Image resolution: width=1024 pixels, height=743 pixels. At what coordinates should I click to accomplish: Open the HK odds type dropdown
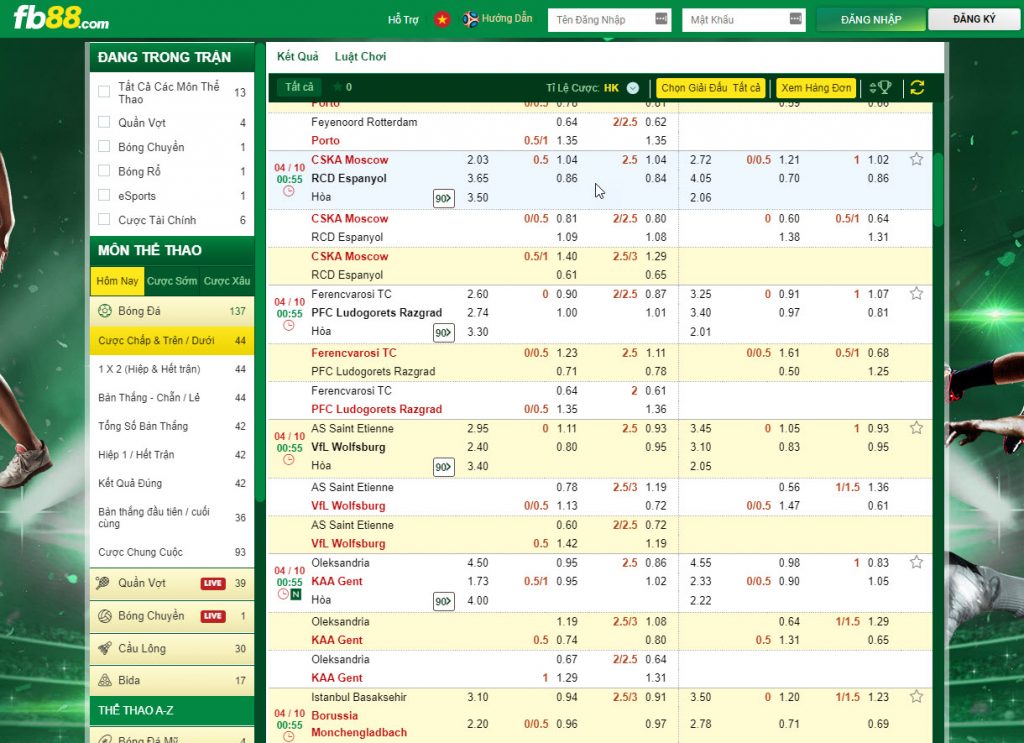[632, 88]
